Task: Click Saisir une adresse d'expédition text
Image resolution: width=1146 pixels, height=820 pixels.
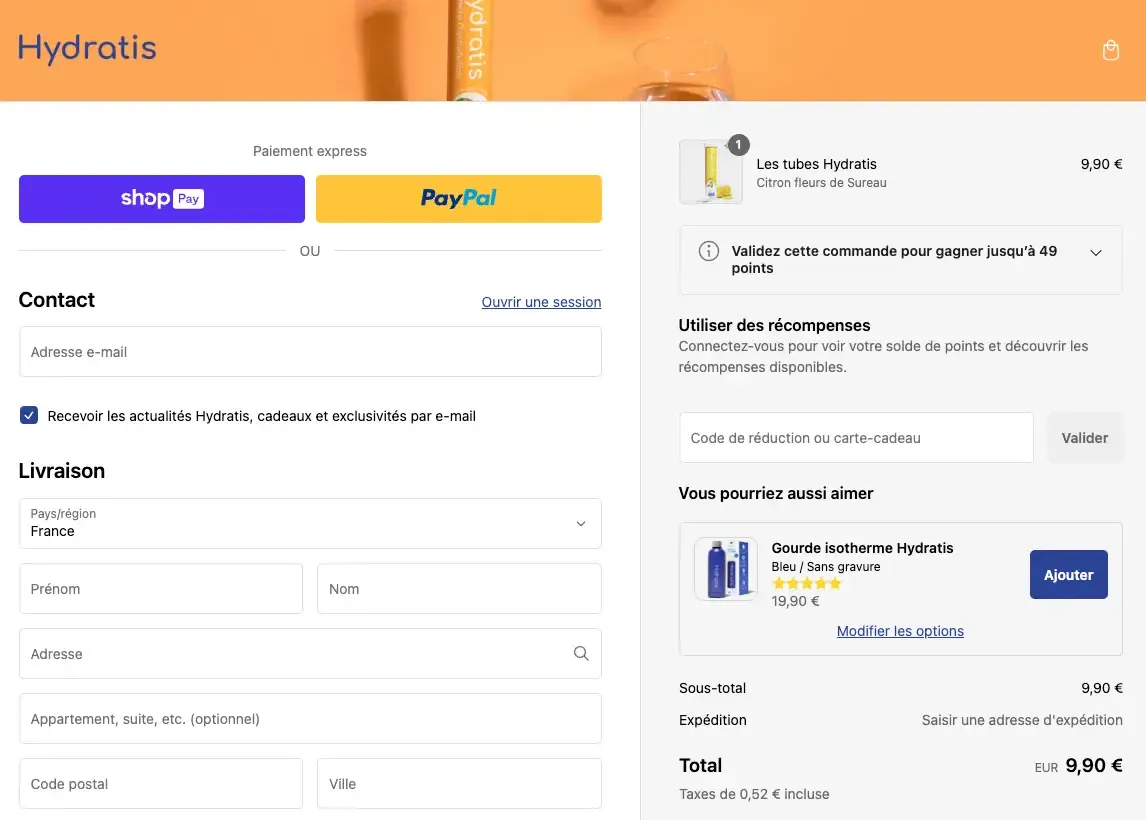Action: pyautogui.click(x=1022, y=720)
